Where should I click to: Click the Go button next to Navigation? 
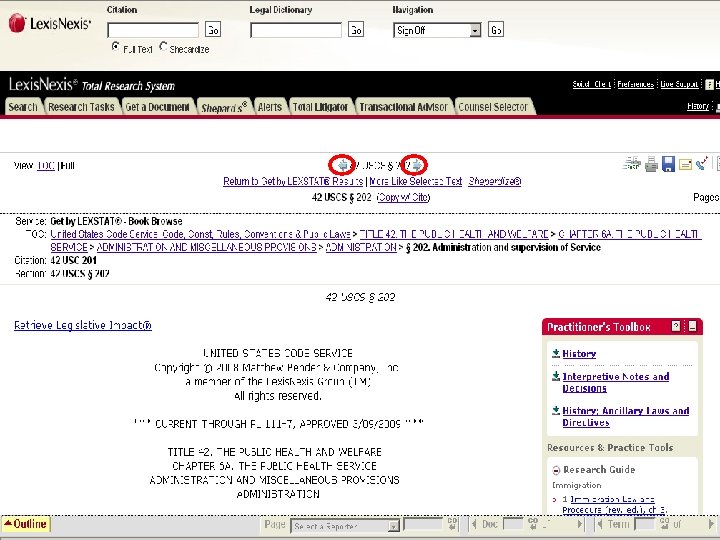pyautogui.click(x=496, y=30)
